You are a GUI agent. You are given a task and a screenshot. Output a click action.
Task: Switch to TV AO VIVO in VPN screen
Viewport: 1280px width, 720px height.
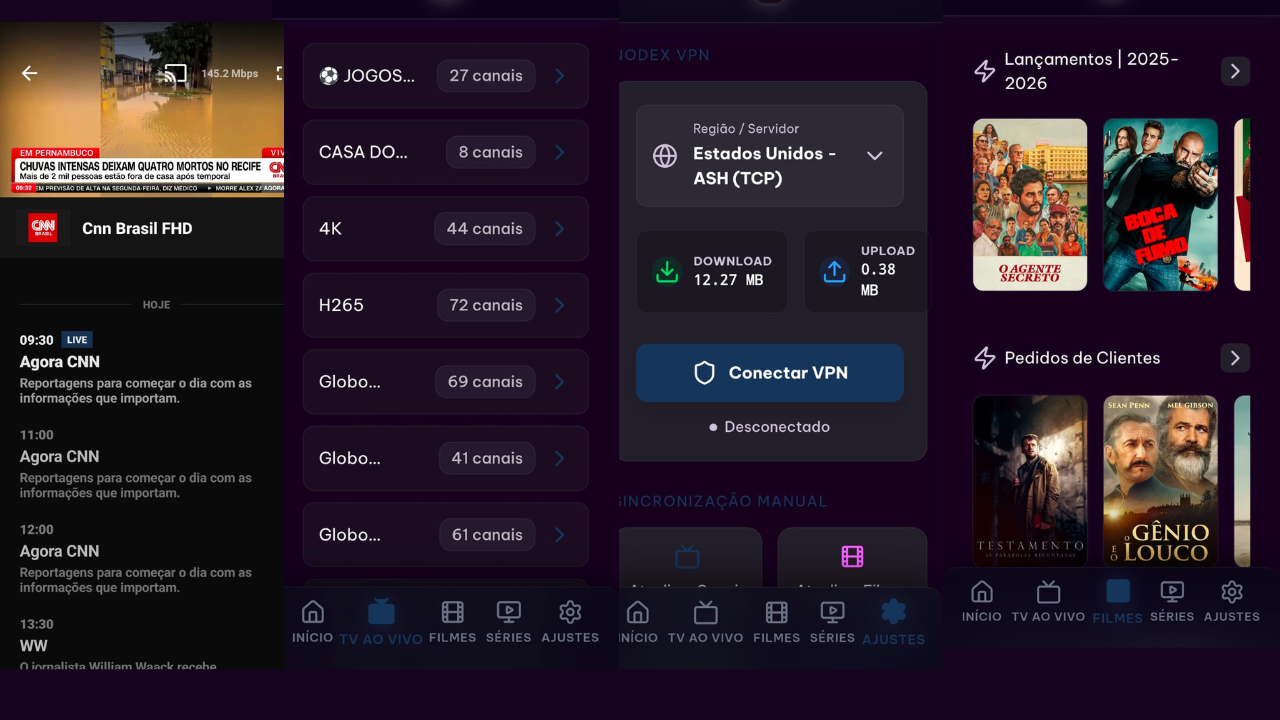pos(706,621)
